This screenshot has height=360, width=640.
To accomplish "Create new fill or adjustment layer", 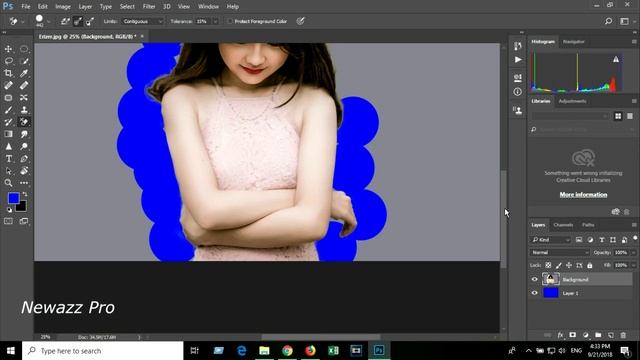I will point(586,335).
